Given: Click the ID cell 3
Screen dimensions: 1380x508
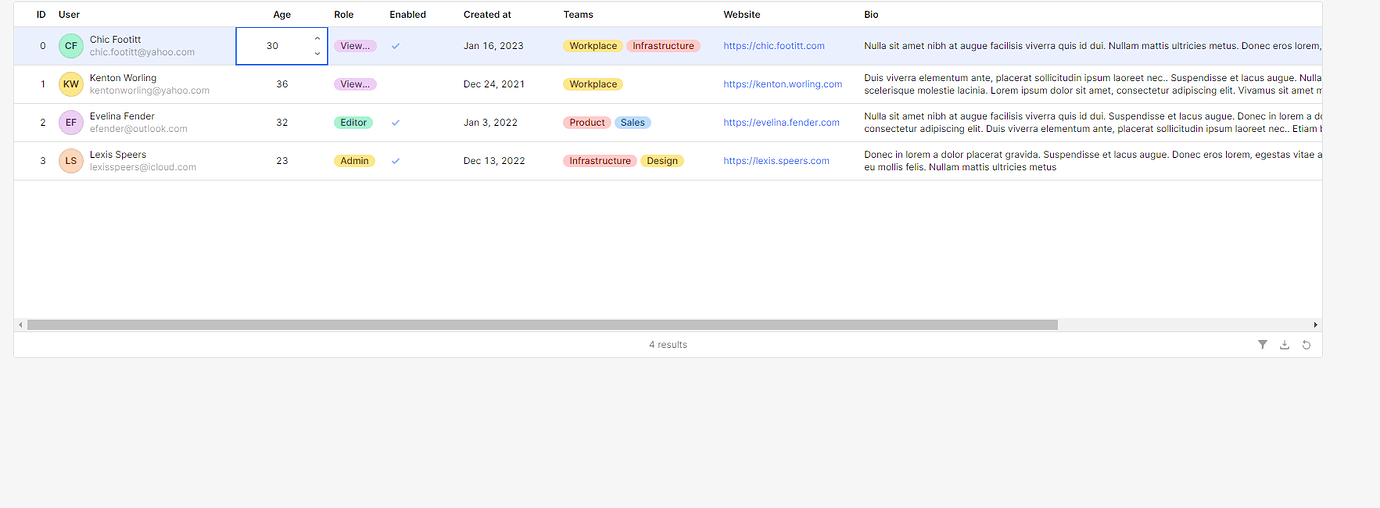Looking at the screenshot, I should (x=42, y=161).
